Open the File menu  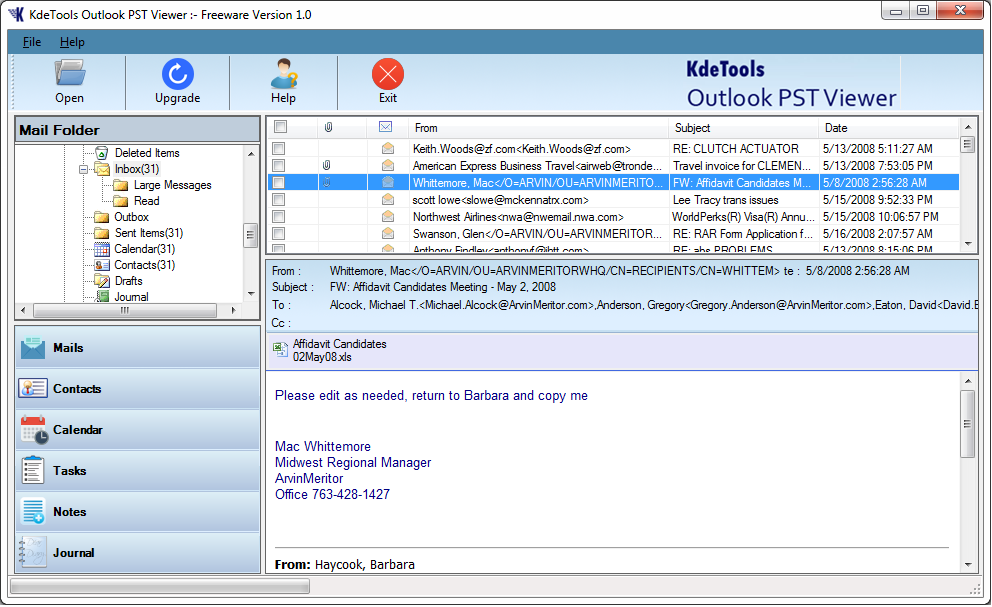point(32,42)
